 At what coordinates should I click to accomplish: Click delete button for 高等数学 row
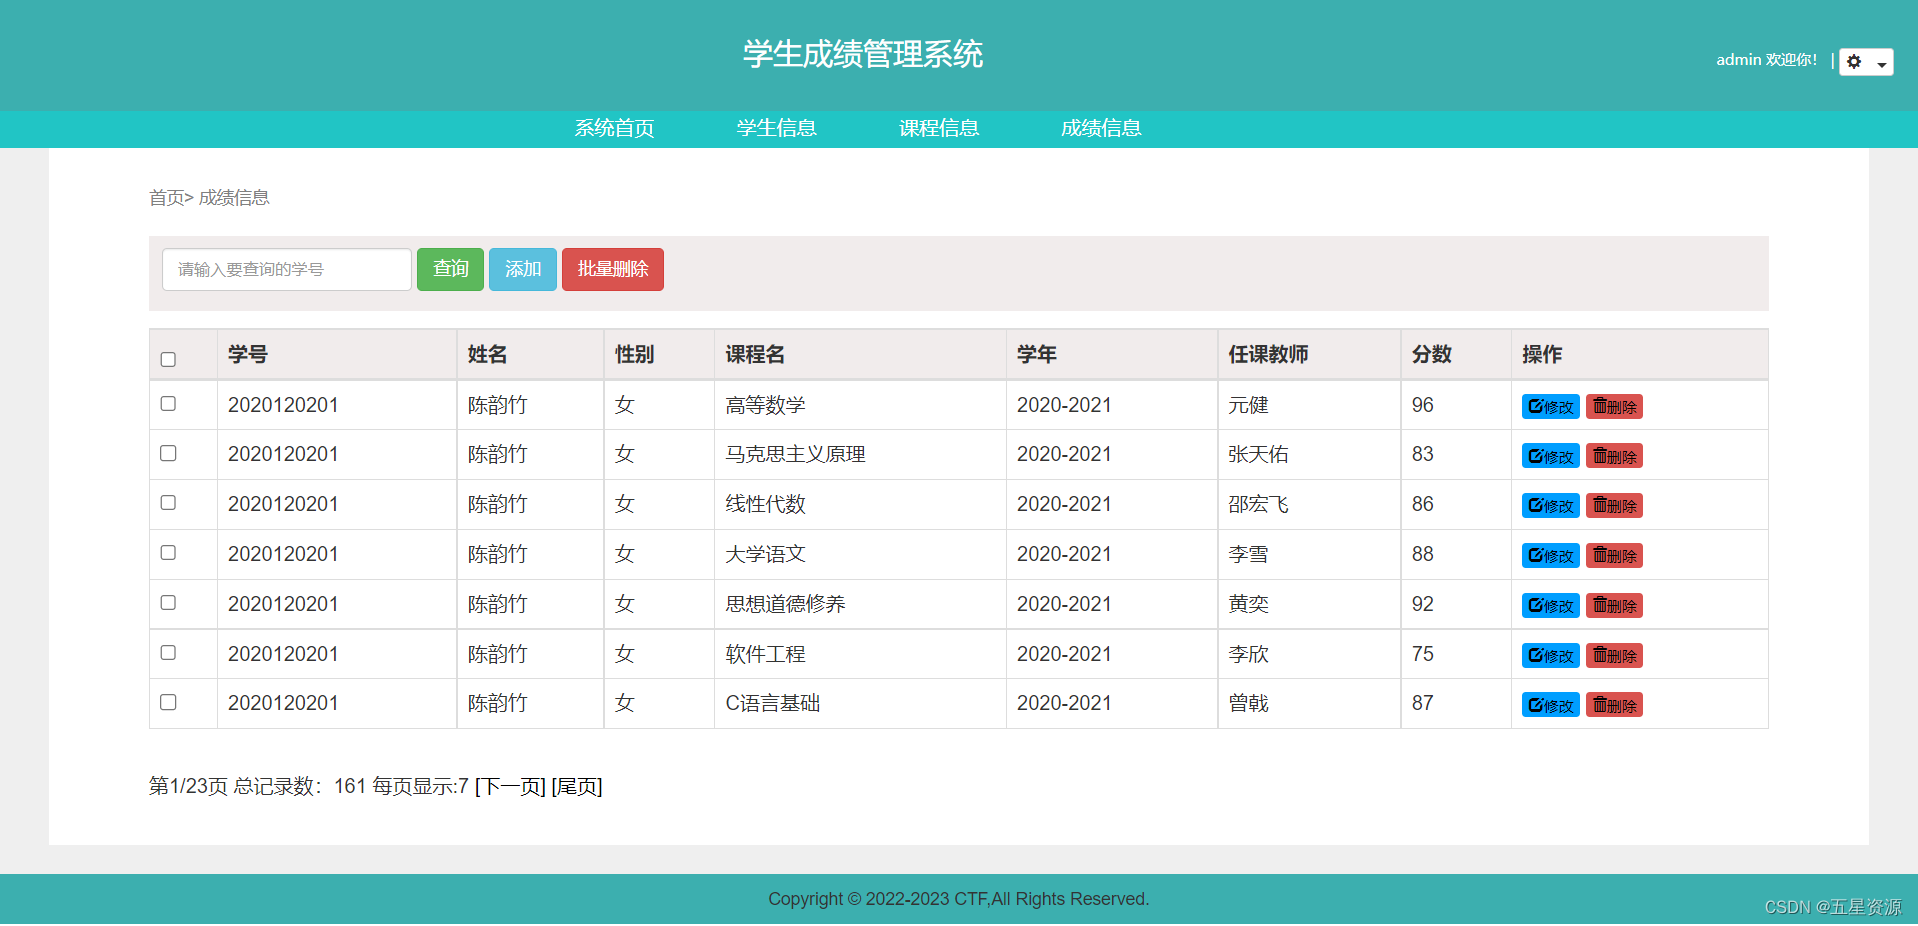tap(1614, 407)
